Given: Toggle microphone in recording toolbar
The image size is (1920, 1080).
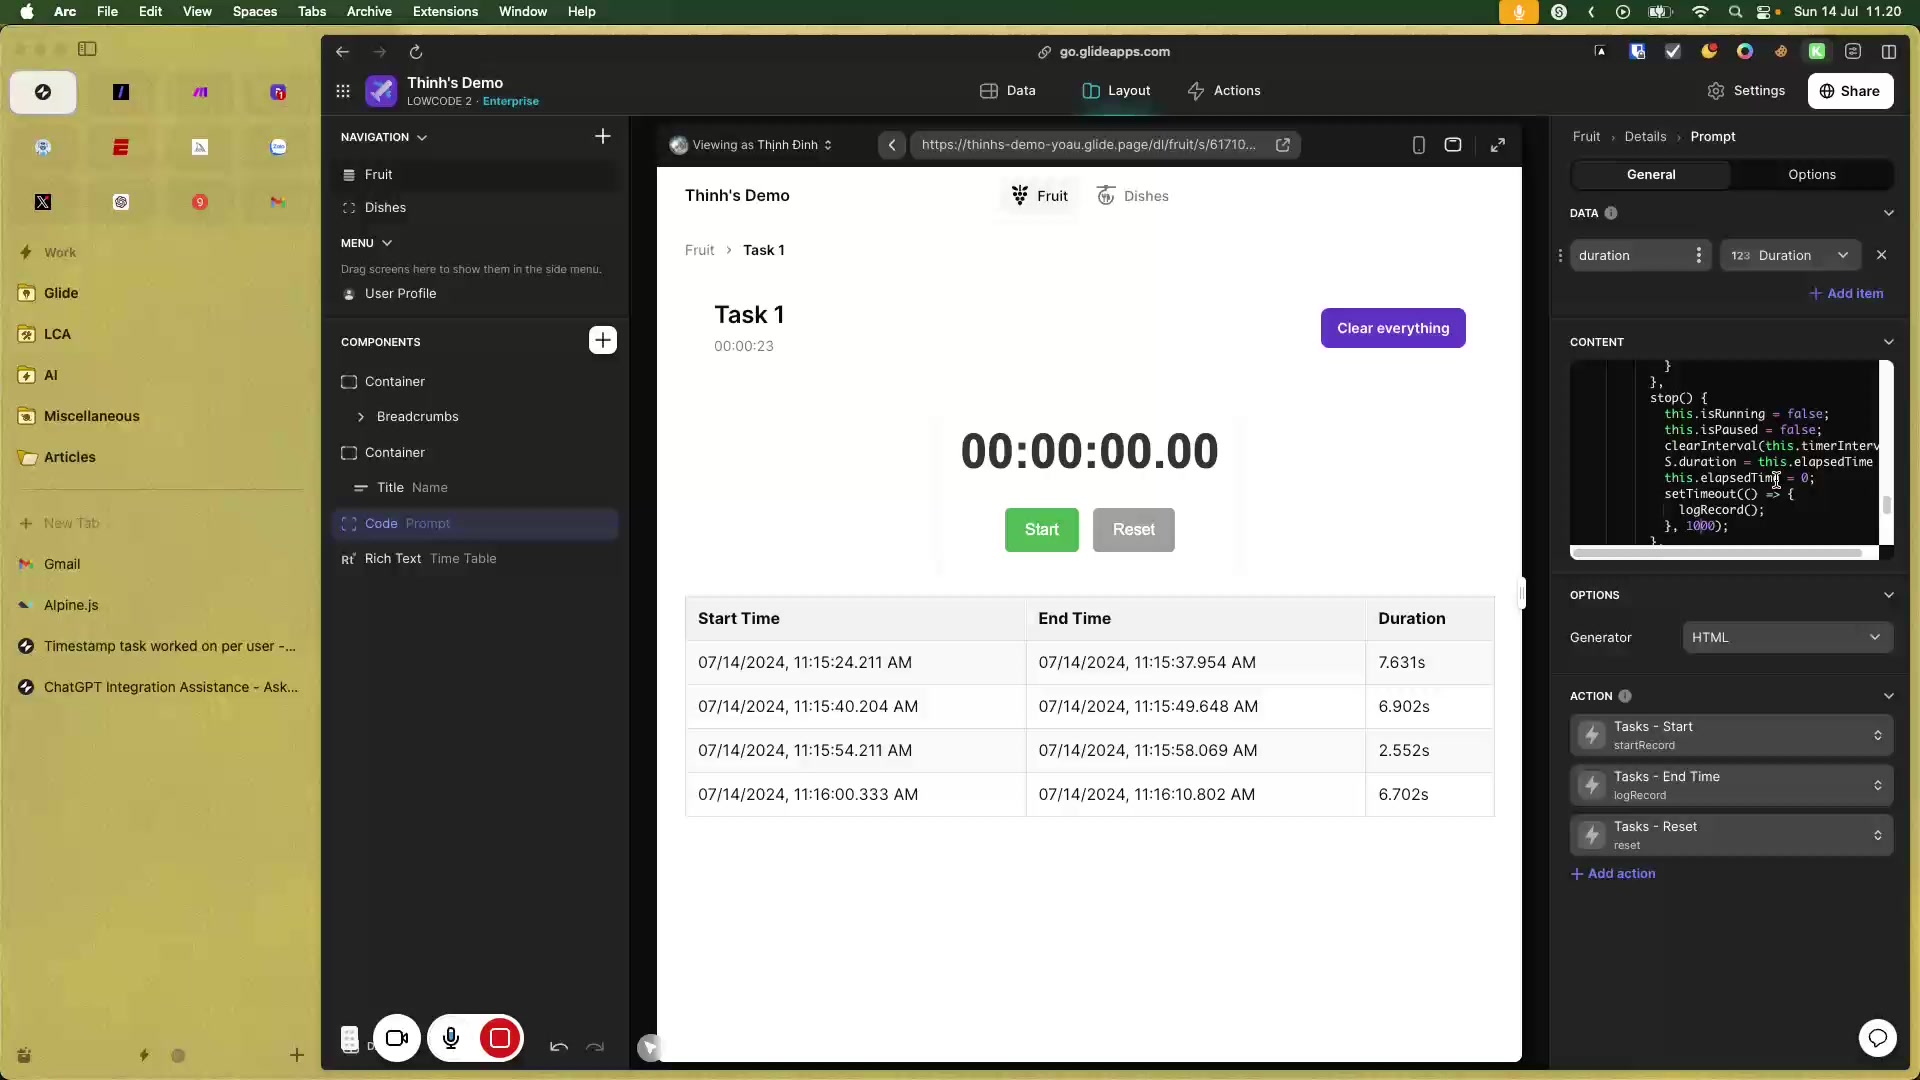Looking at the screenshot, I should [451, 1038].
